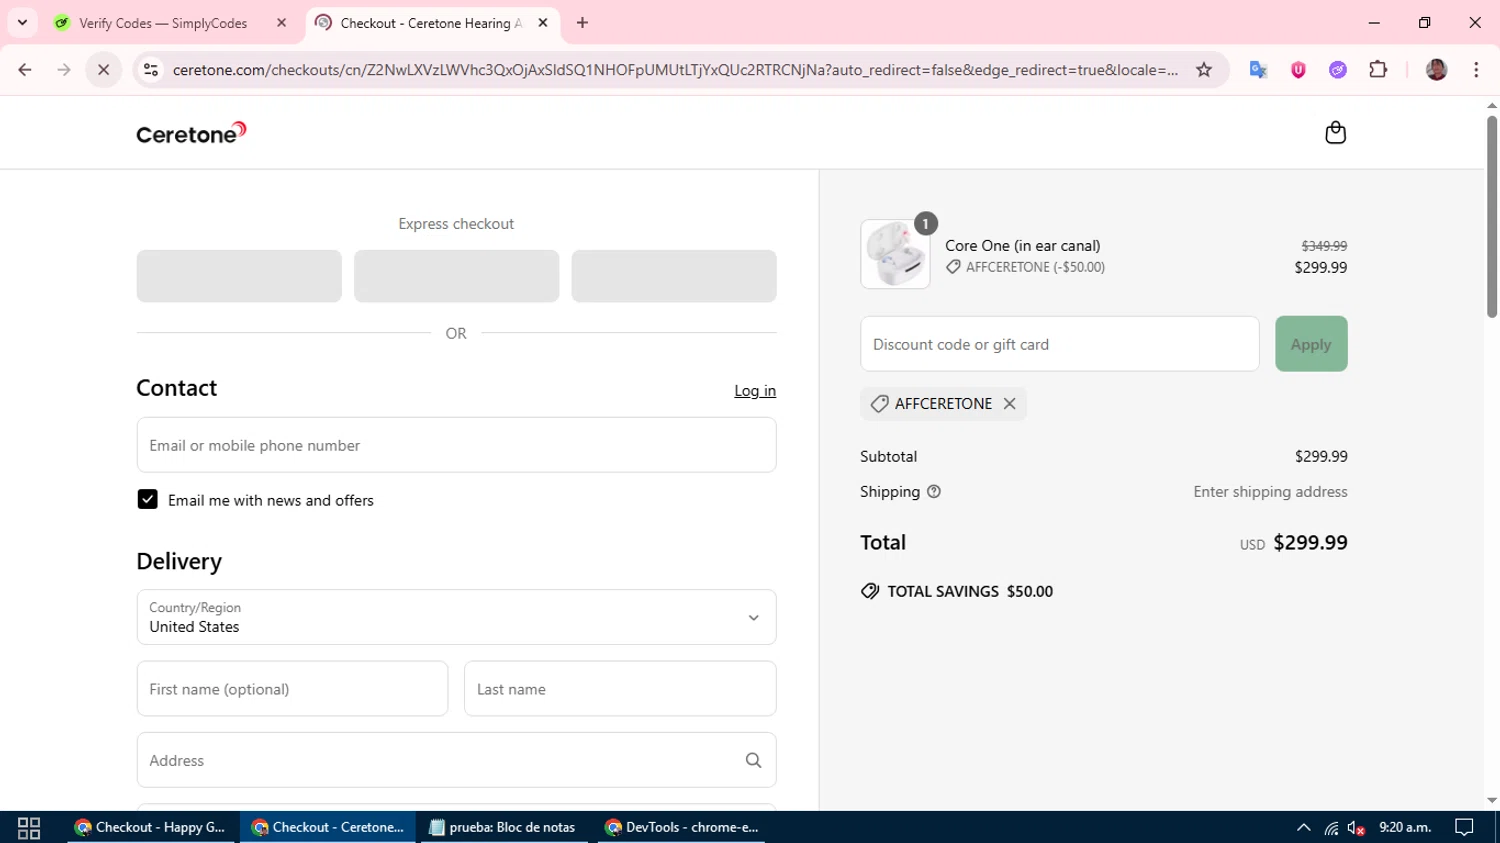Open Google Translate extension icon
The image size is (1500, 843).
pos(1258,70)
